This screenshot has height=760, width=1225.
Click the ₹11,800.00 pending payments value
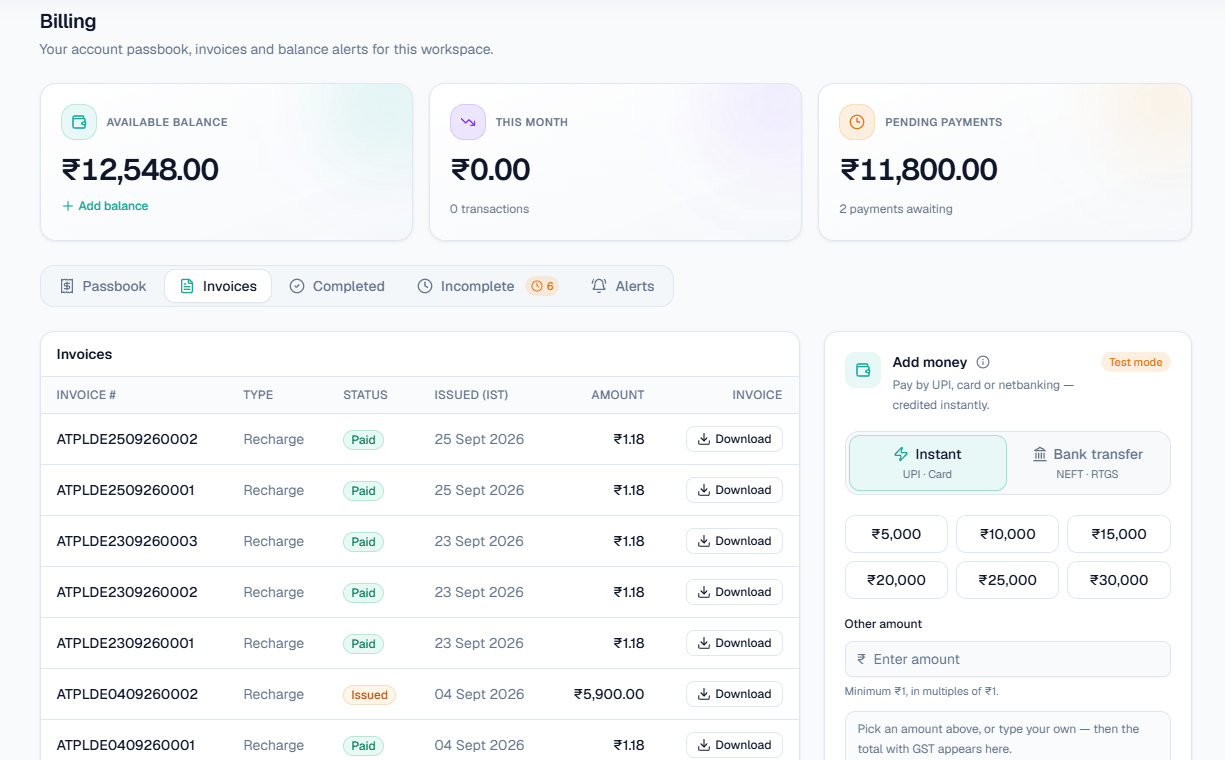[x=919, y=170]
